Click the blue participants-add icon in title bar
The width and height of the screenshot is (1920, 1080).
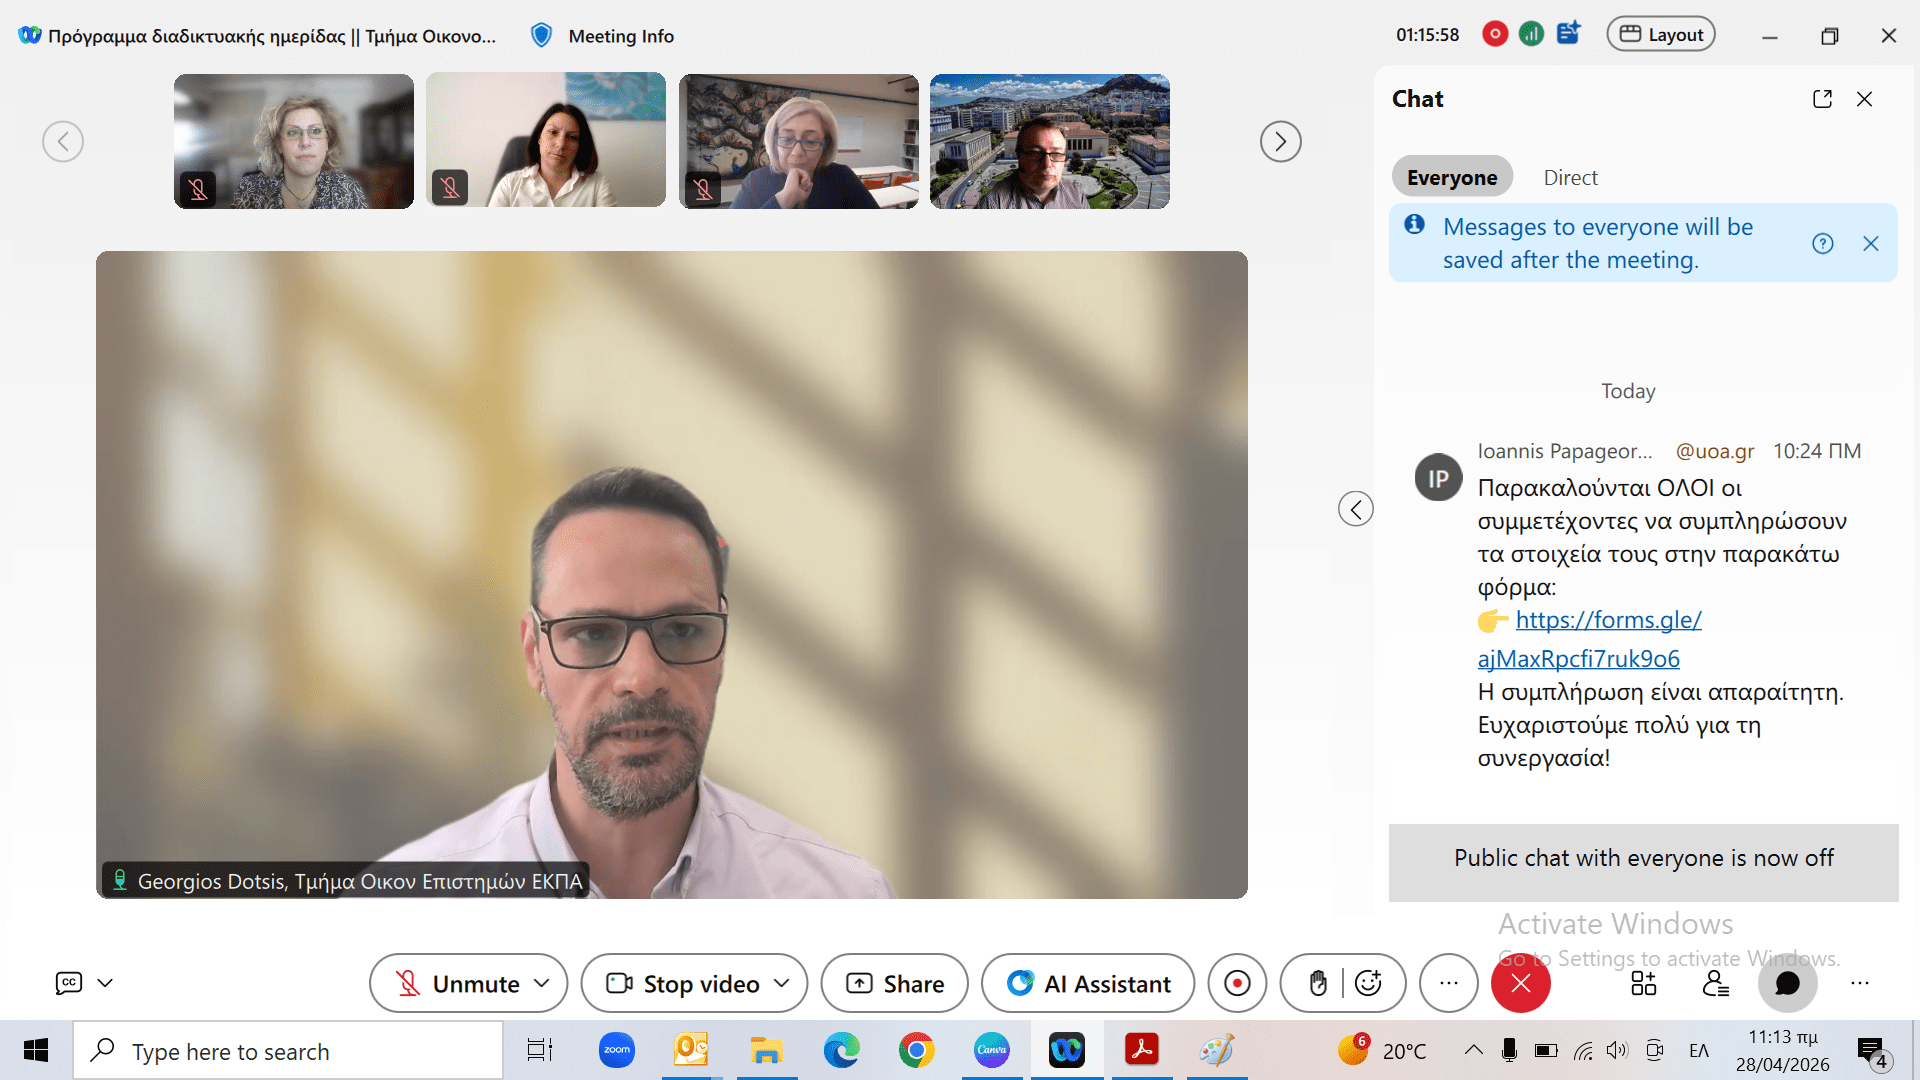1568,33
